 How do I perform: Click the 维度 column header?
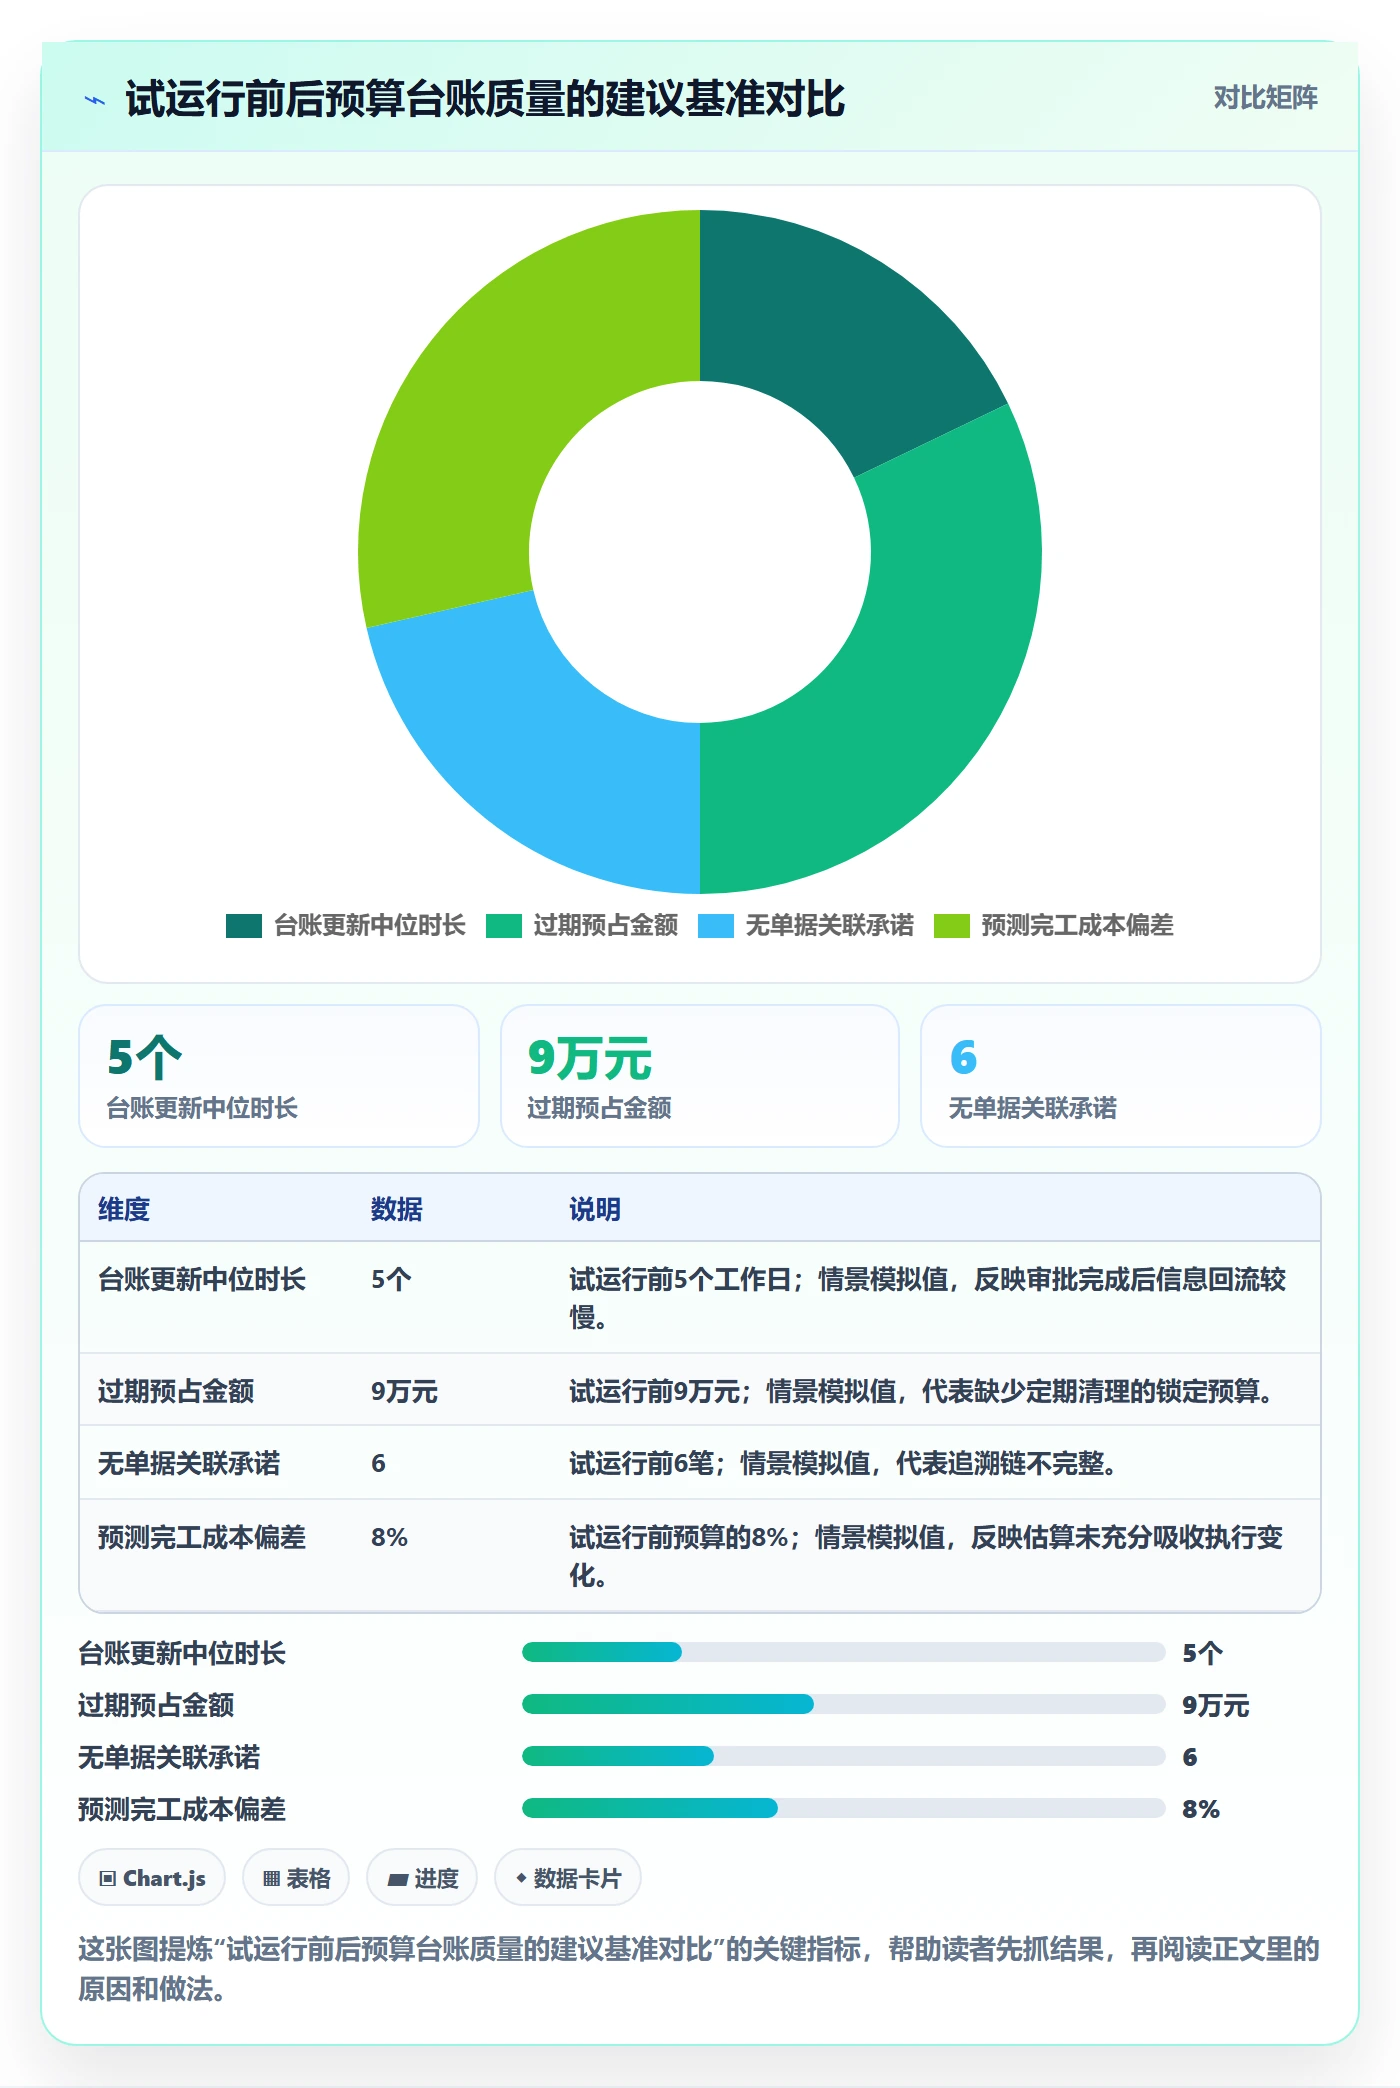[x=124, y=1209]
